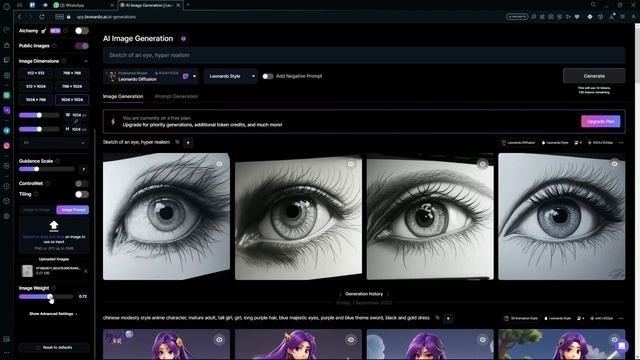Click the Upgrade Plan button
The height and width of the screenshot is (360, 640).
tap(600, 121)
